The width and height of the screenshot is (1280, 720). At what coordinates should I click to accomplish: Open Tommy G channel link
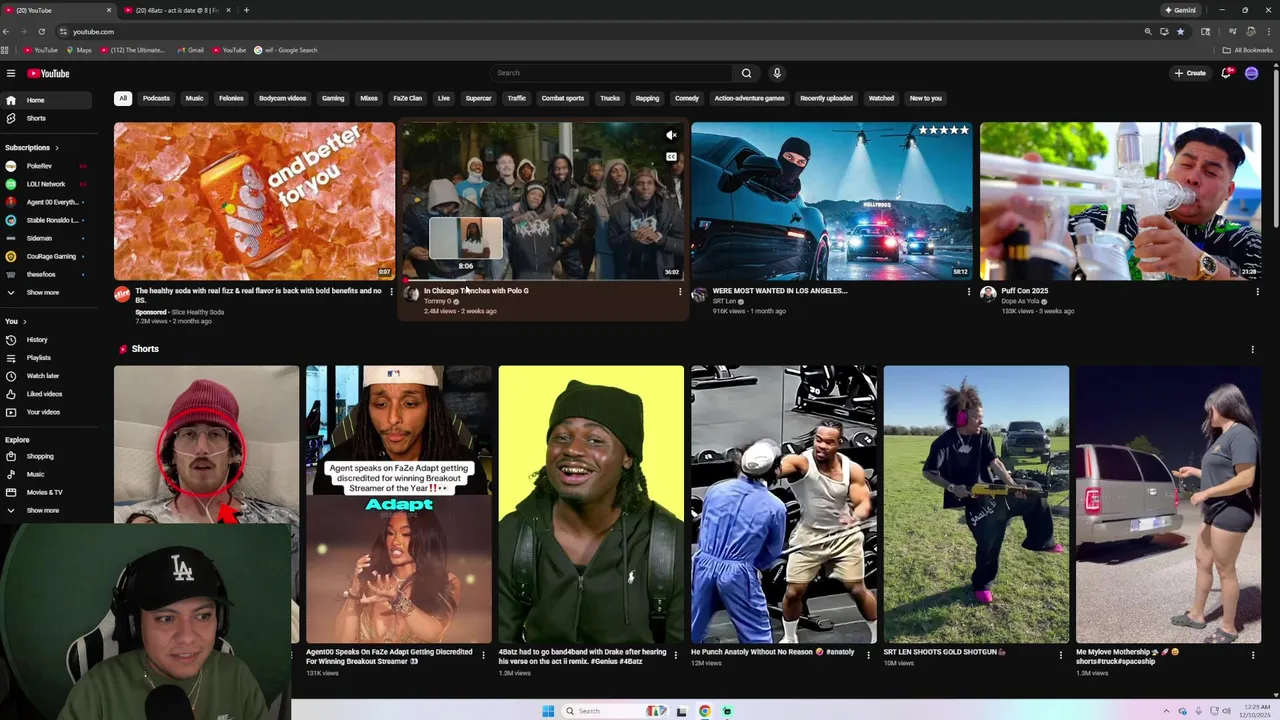coord(437,301)
